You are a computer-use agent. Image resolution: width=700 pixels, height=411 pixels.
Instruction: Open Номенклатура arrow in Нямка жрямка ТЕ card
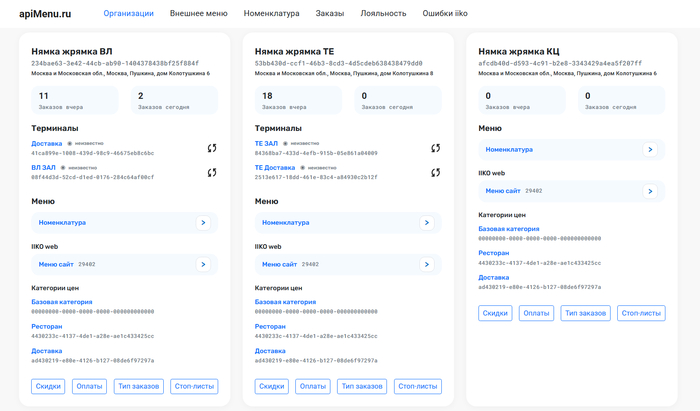click(426, 223)
